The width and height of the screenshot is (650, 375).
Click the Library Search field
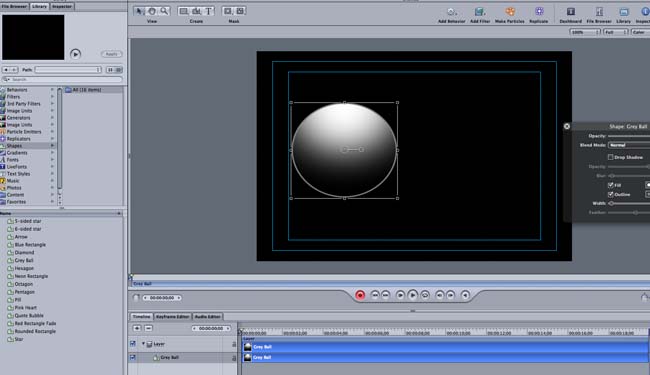click(x=62, y=79)
